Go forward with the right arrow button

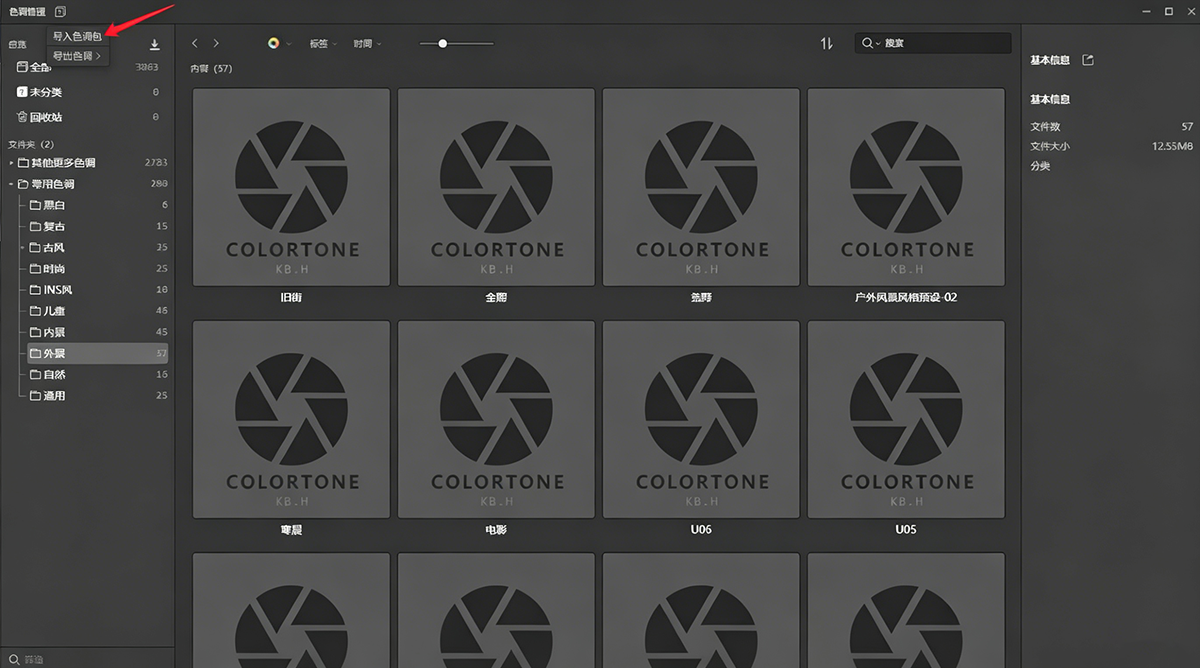216,43
